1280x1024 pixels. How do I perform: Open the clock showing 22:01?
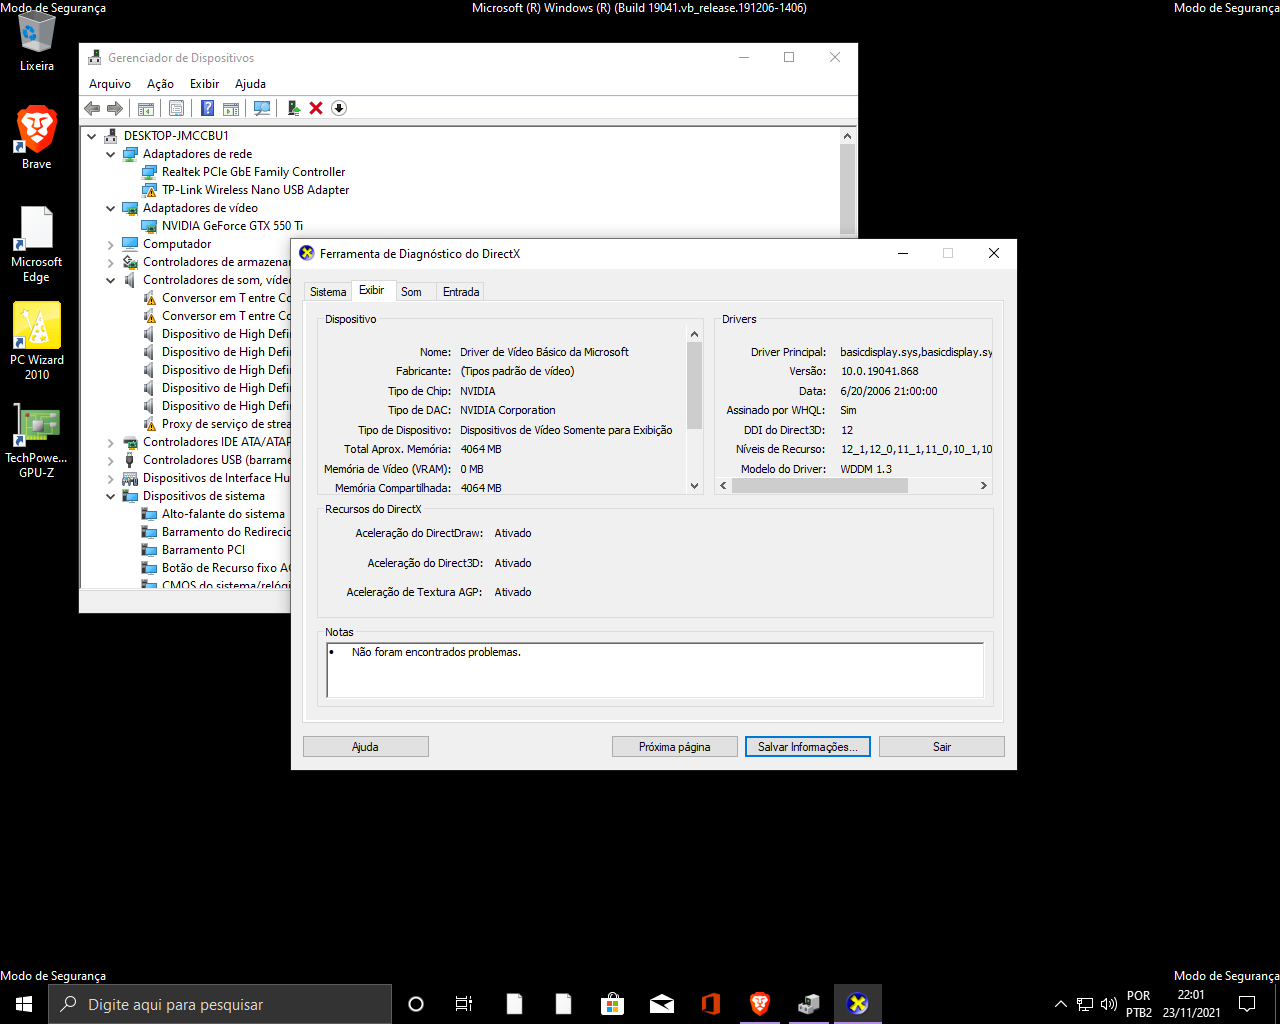(x=1191, y=1004)
